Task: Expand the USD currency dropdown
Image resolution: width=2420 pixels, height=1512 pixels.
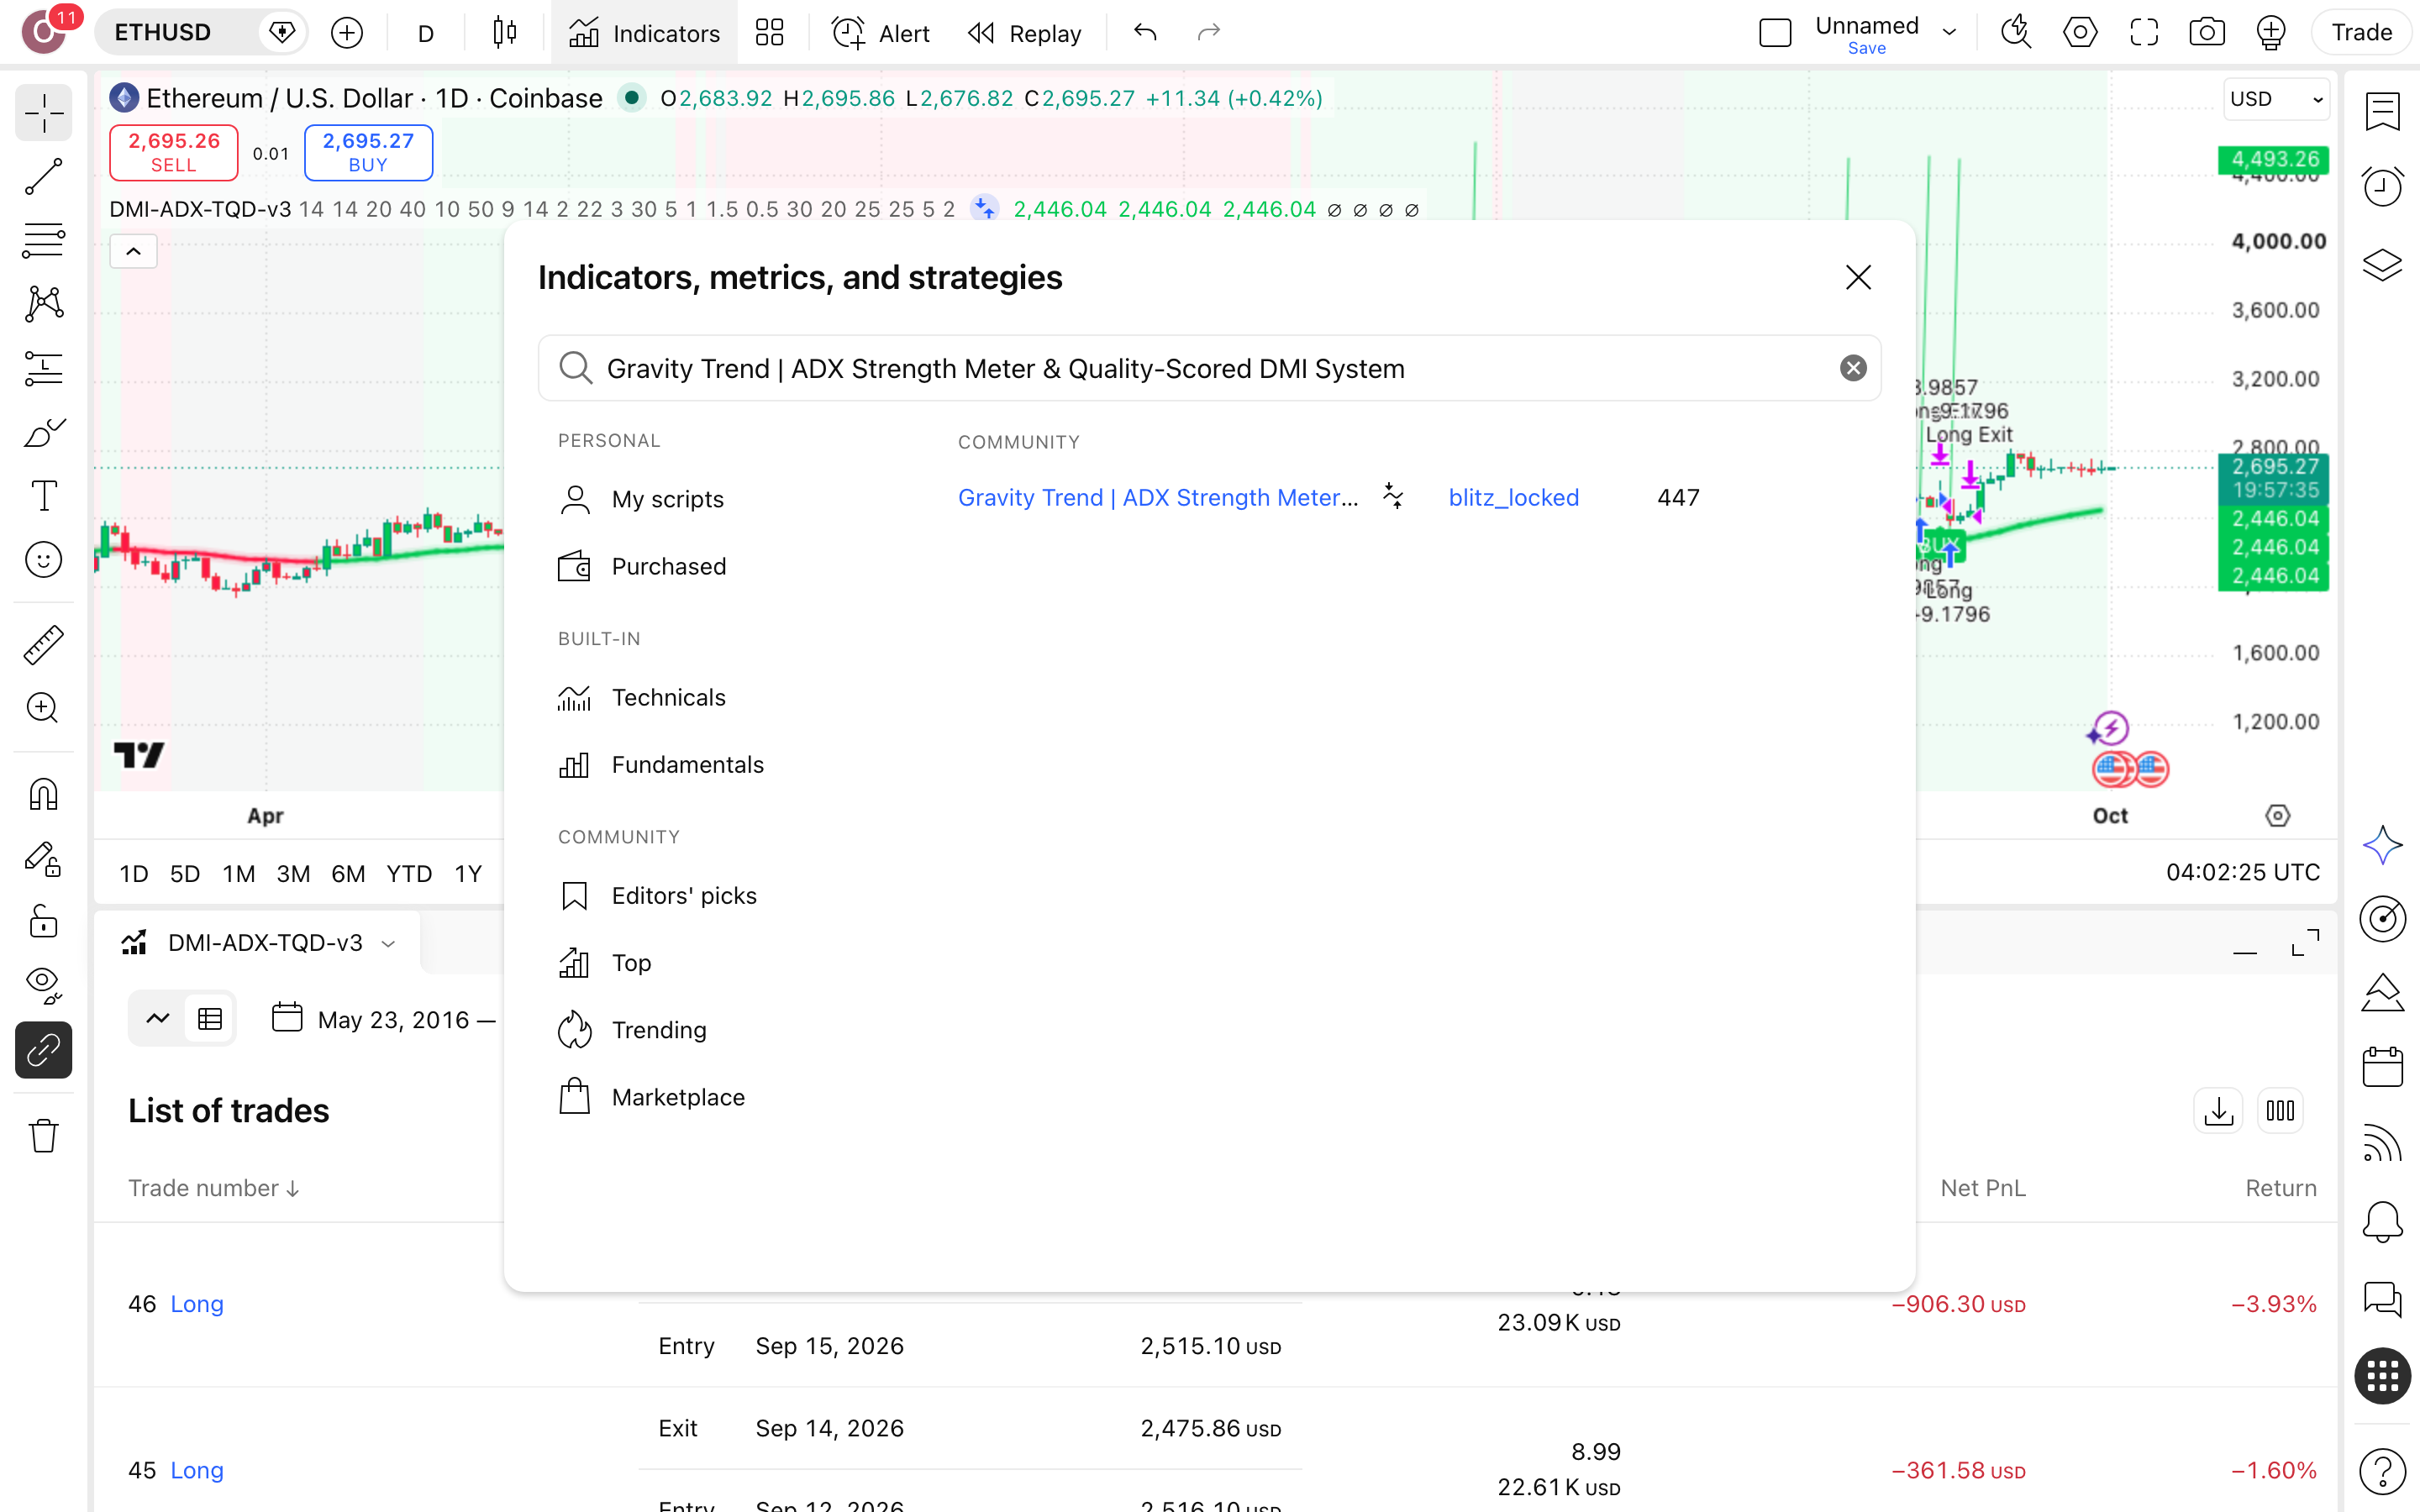Action: [x=2277, y=99]
